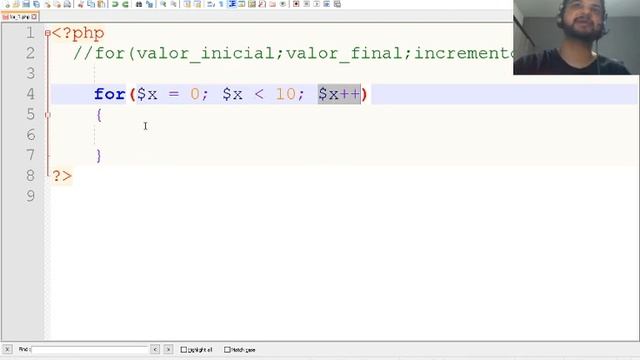The height and width of the screenshot is (360, 640).
Task: Toggle Word Wrap from the toolbar
Action: (x=211, y=4)
